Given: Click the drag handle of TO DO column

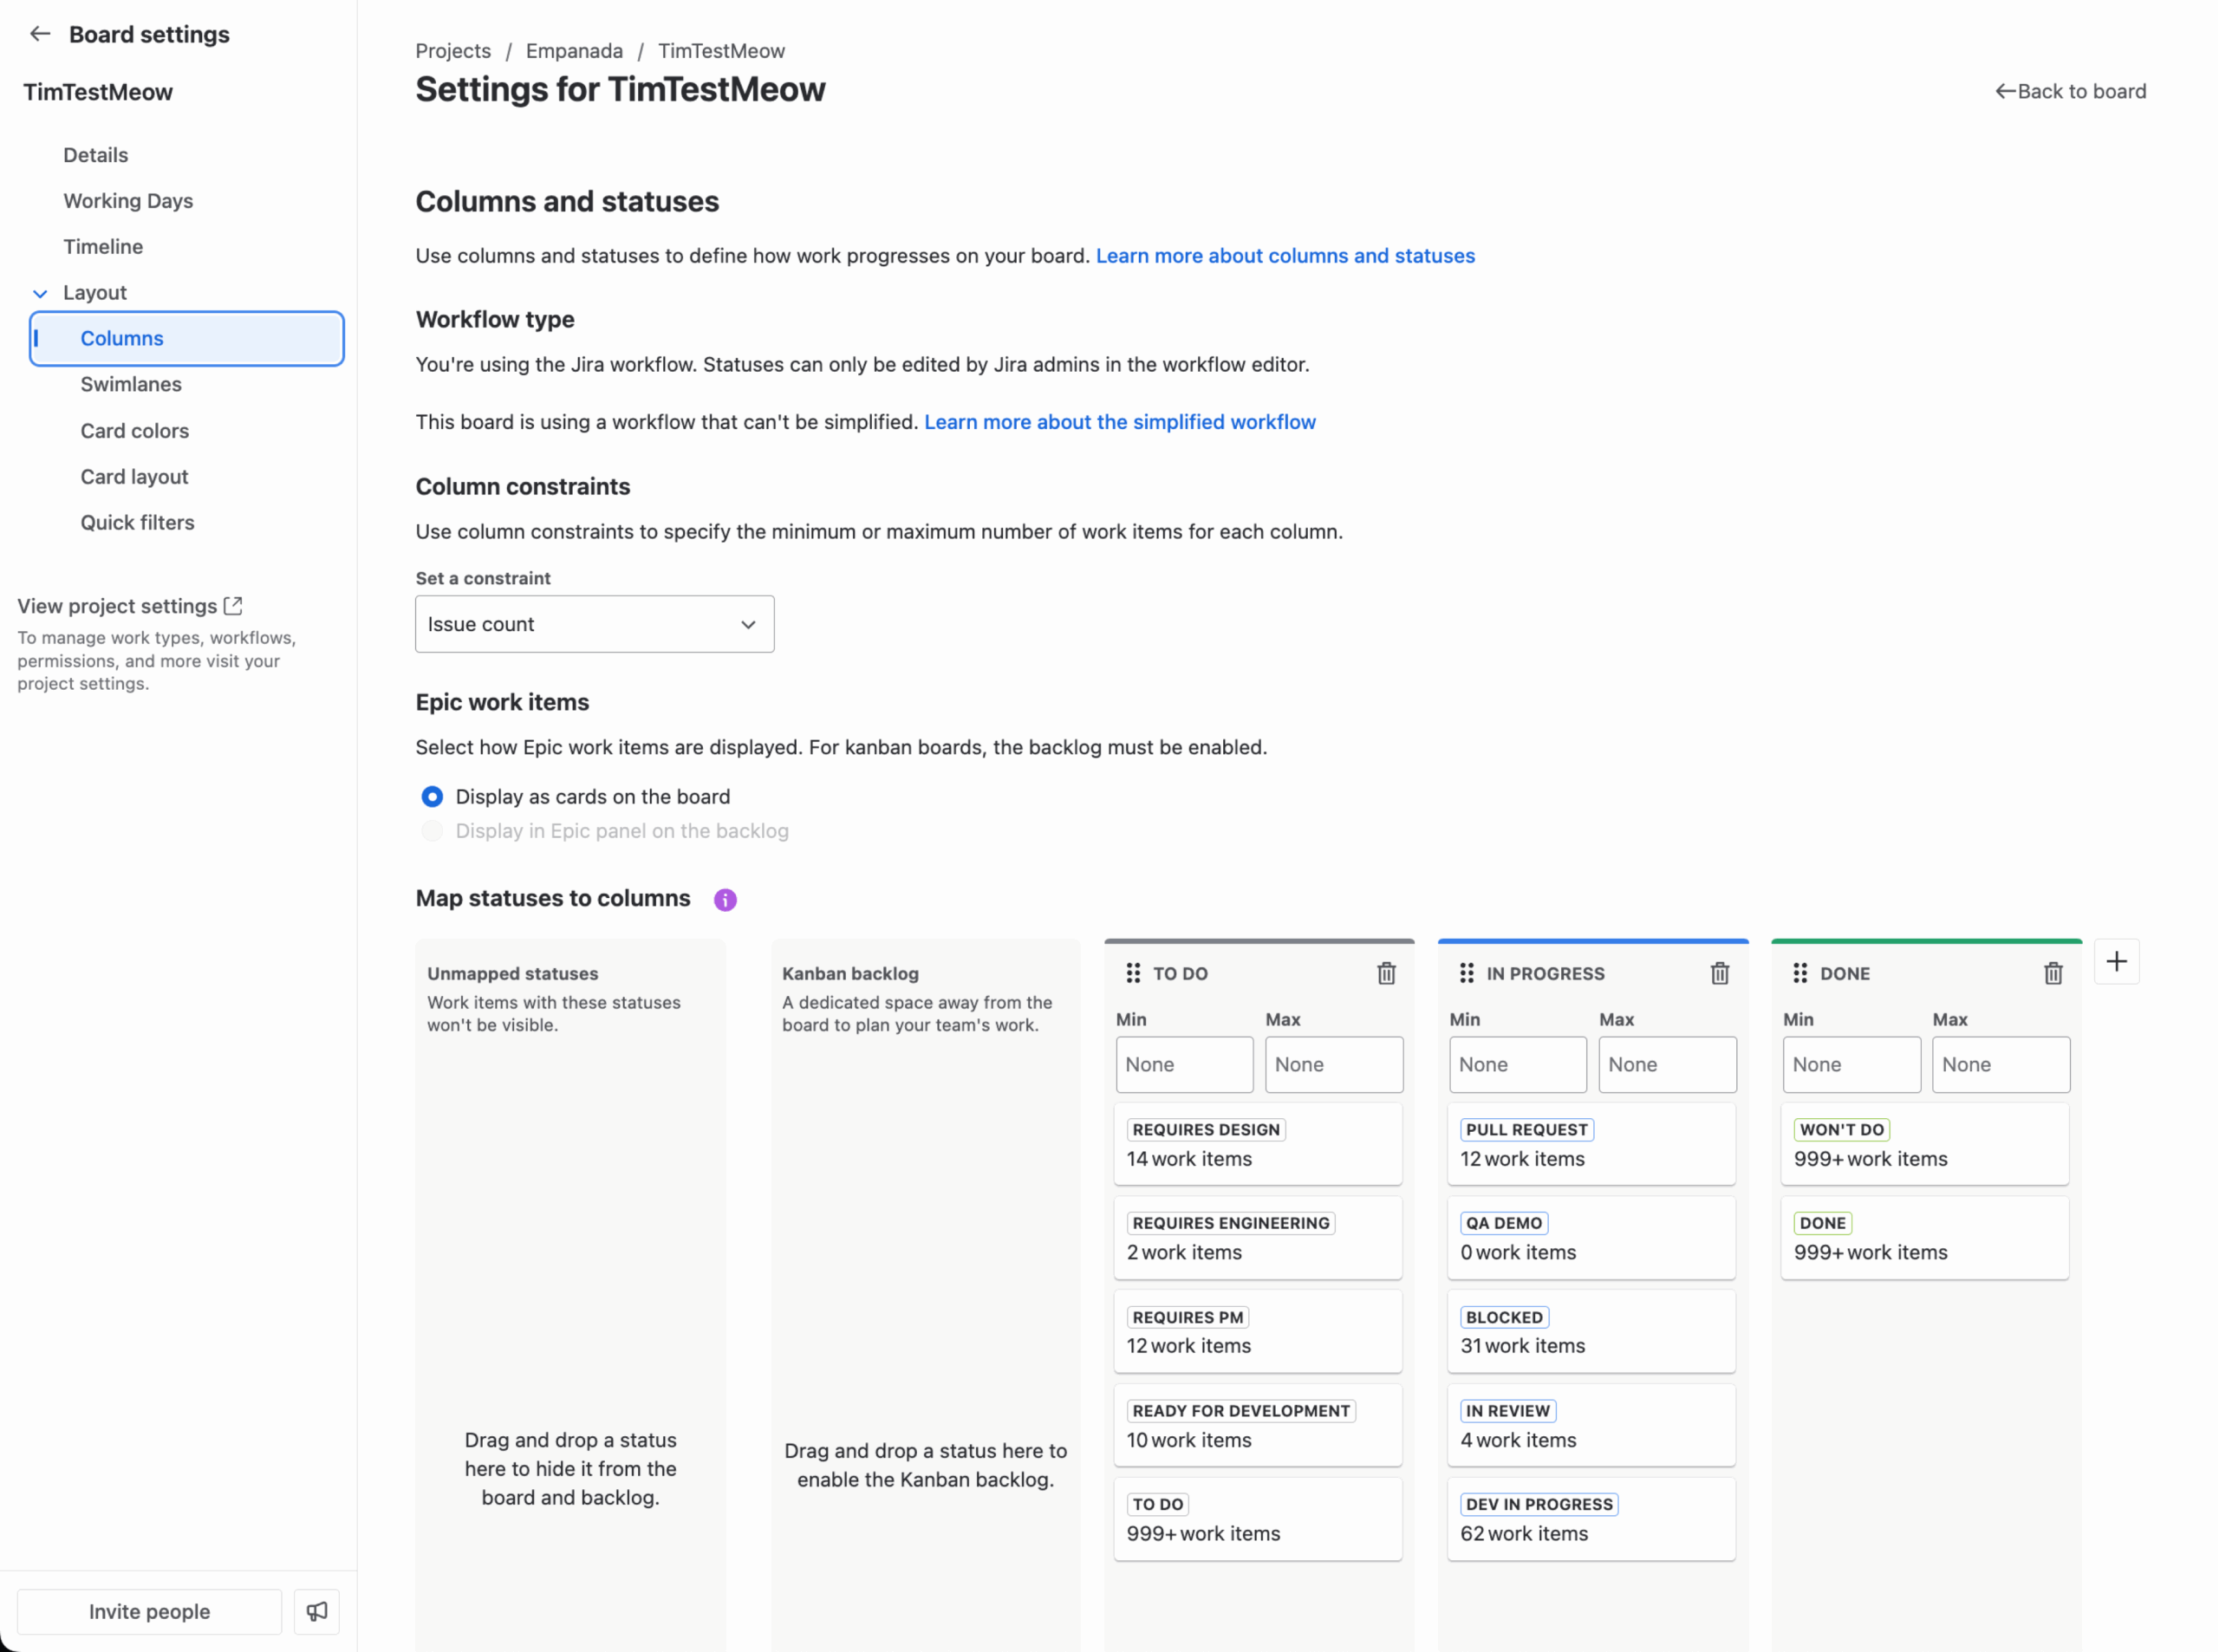Looking at the screenshot, I should click(x=1133, y=973).
